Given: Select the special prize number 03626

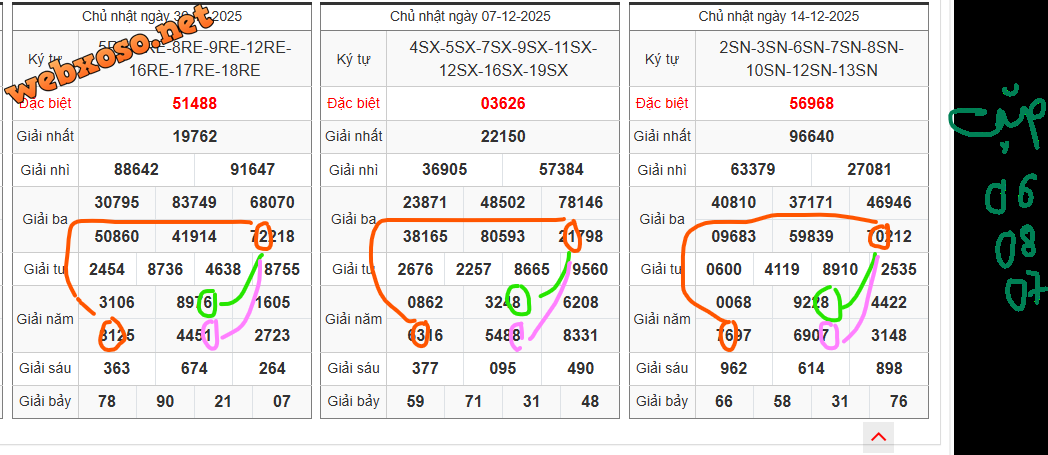Looking at the screenshot, I should 503,103.
